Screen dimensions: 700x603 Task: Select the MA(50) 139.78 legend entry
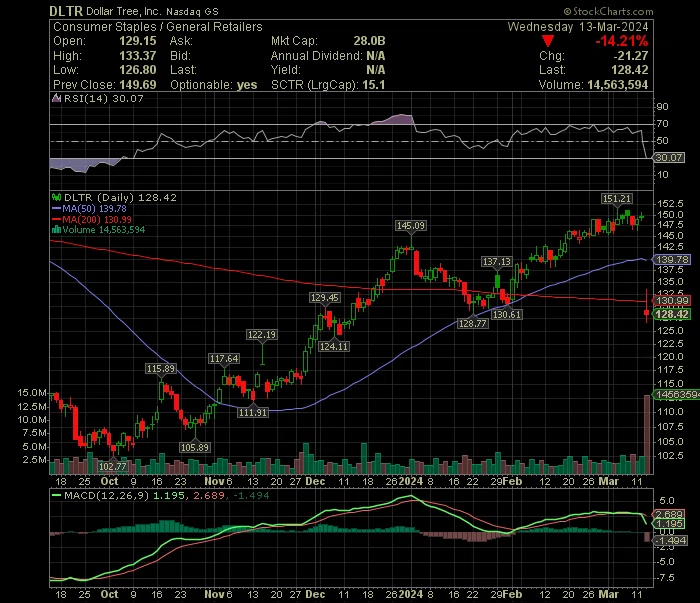point(89,208)
